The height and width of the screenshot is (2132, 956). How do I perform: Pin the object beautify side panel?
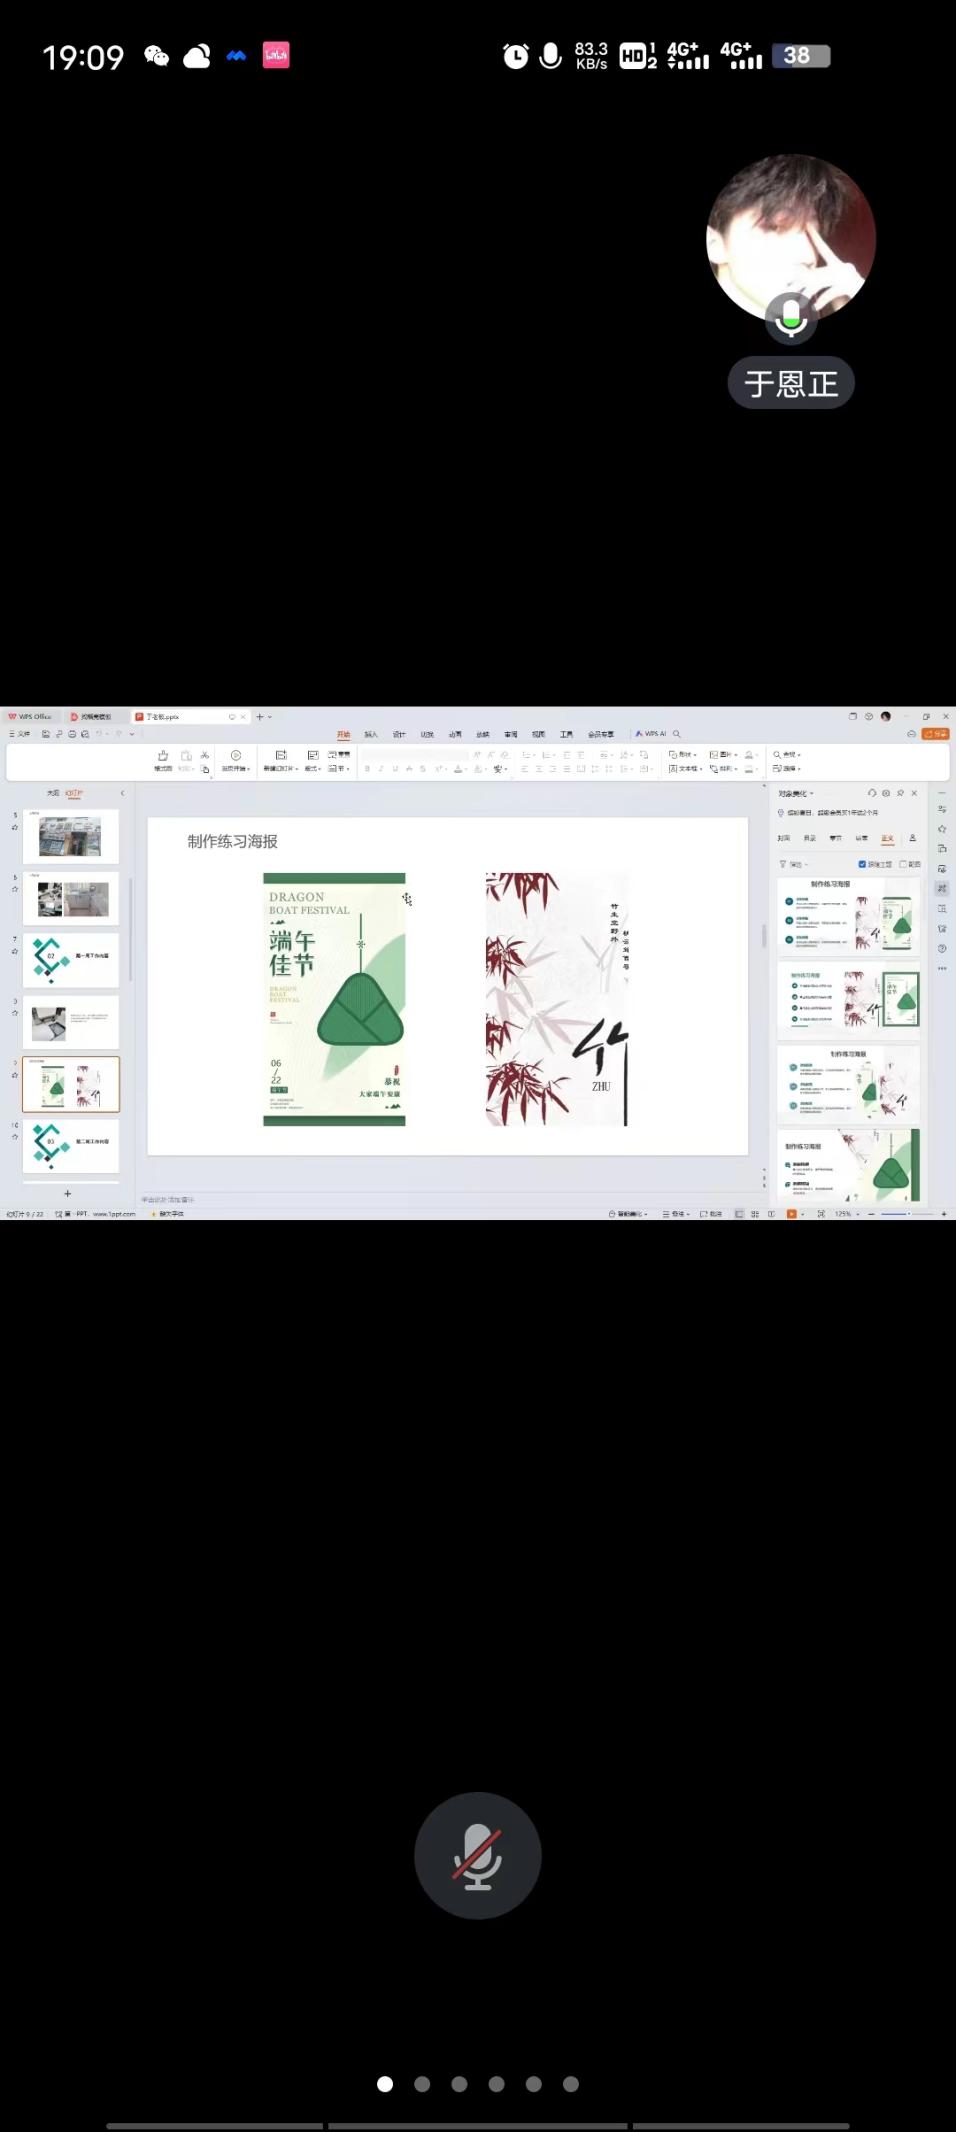point(900,793)
